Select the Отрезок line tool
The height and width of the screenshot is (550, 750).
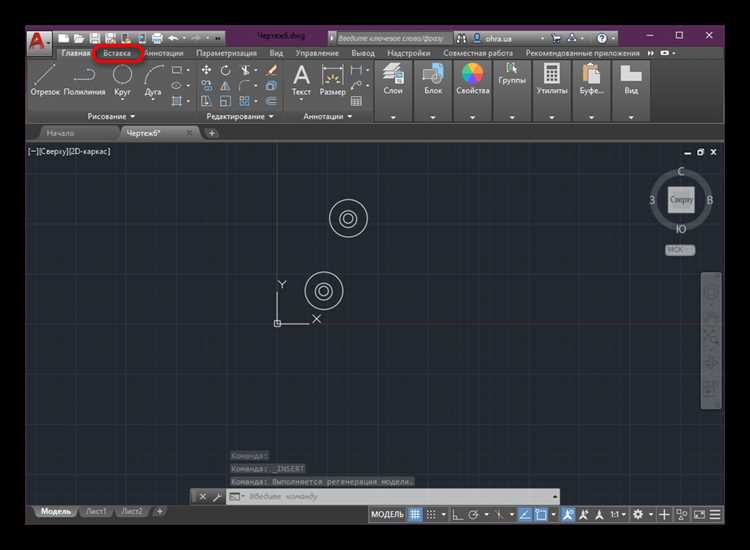(x=45, y=79)
